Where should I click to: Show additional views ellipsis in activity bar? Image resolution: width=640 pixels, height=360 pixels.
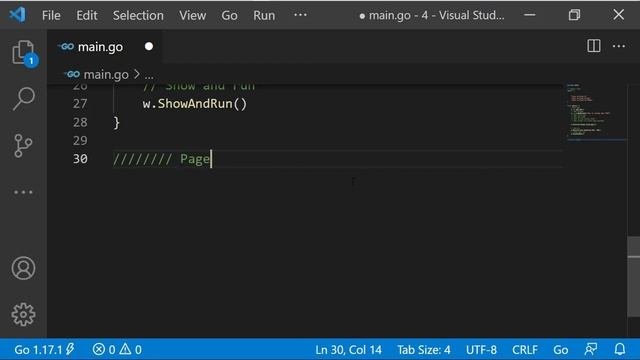23,192
